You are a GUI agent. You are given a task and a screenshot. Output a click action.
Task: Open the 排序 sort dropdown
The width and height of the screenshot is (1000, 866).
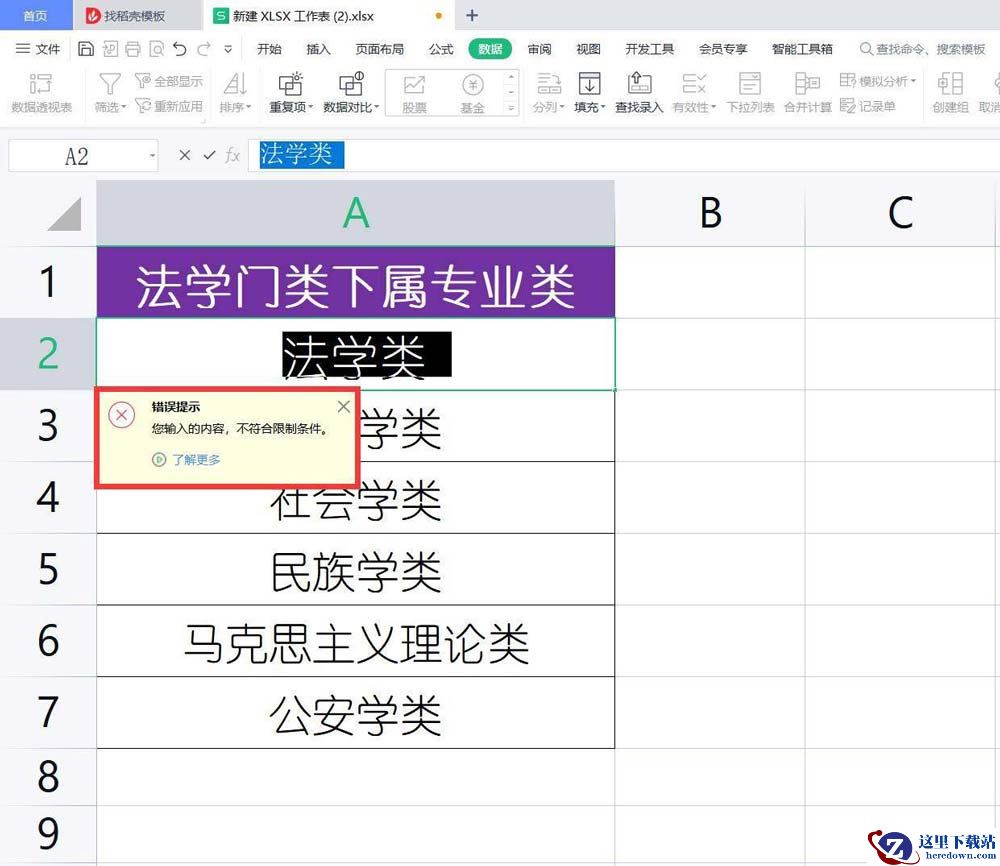235,93
